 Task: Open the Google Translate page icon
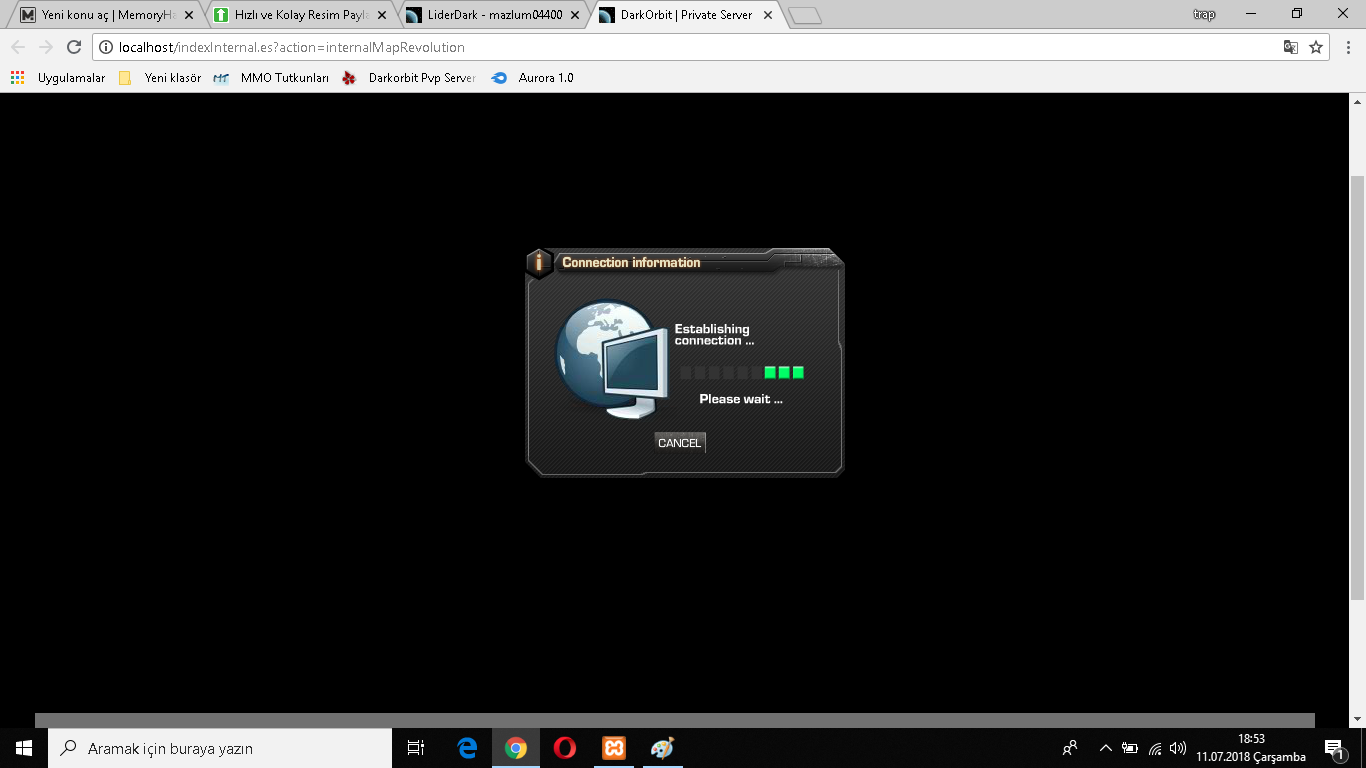click(1291, 47)
